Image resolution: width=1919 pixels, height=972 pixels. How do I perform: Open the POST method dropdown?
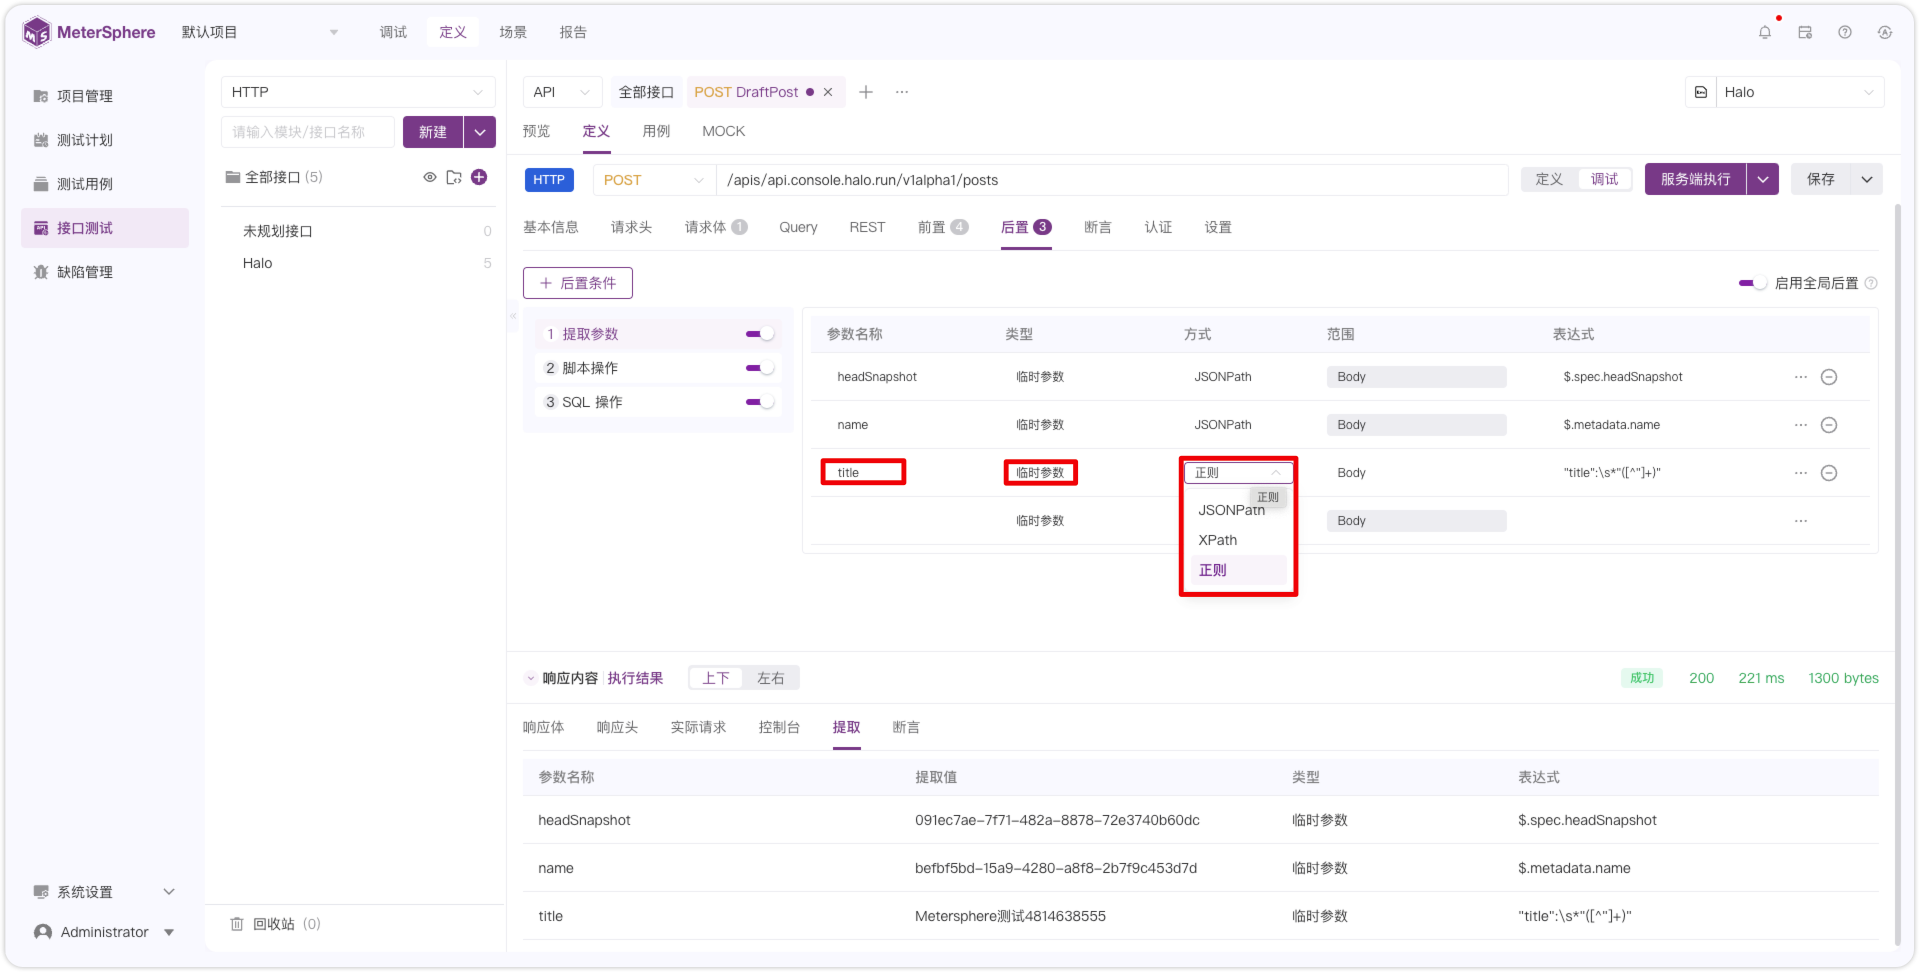click(x=654, y=180)
